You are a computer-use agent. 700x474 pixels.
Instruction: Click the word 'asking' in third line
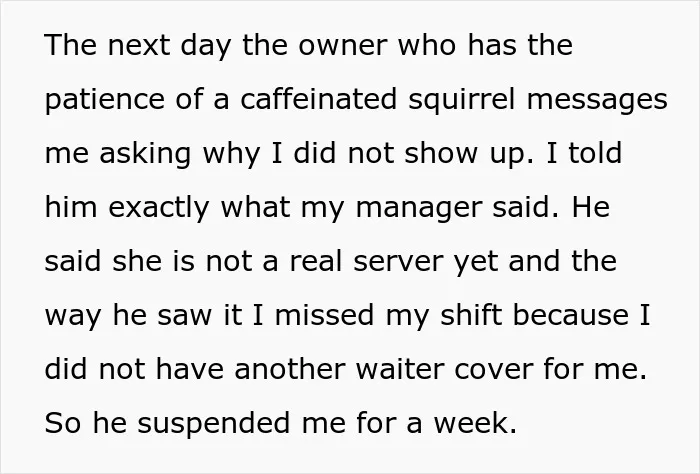point(145,155)
